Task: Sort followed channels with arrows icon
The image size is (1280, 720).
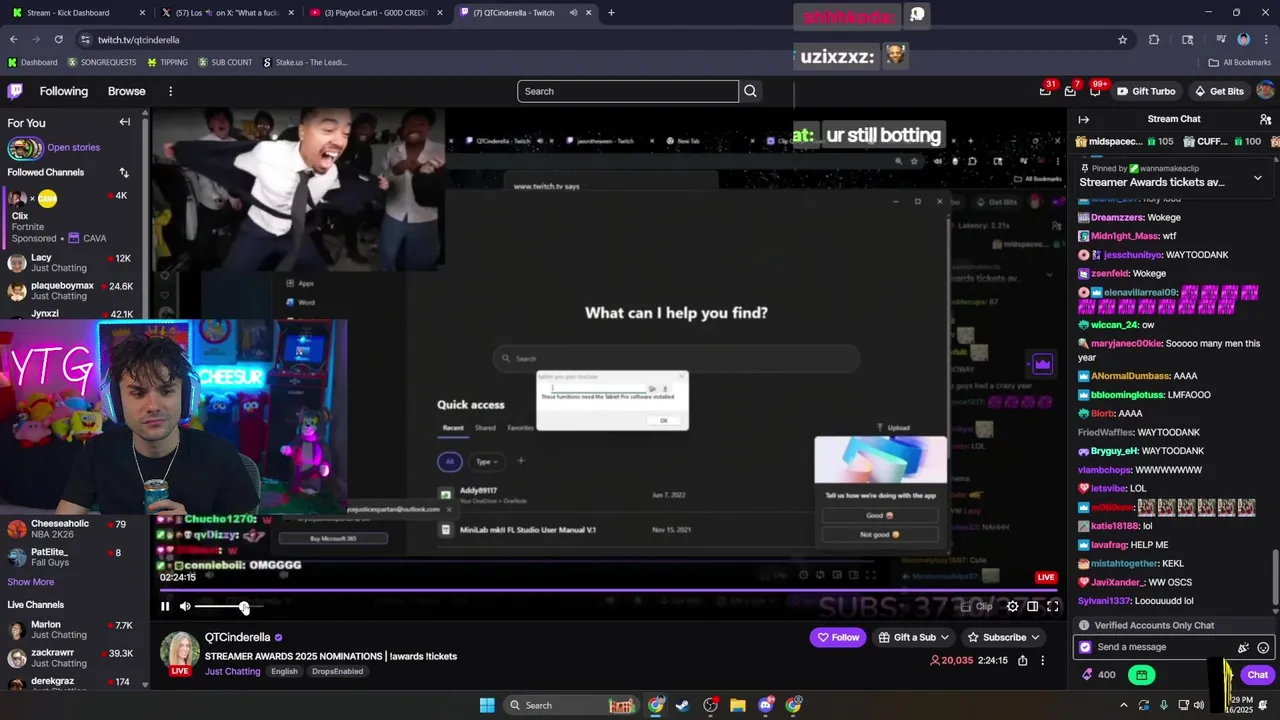Action: (x=124, y=172)
